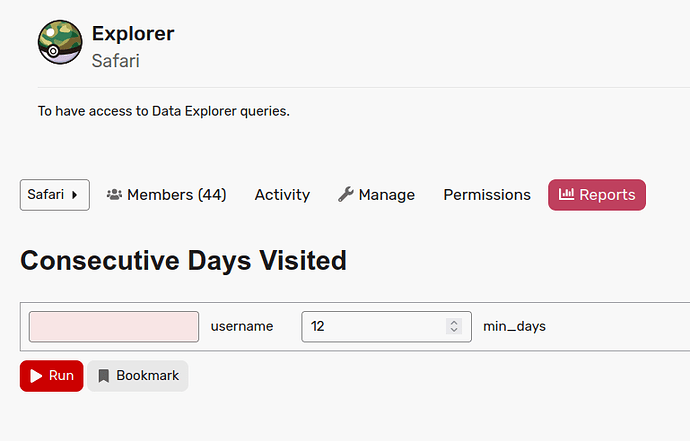The image size is (690, 441).
Task: Go to the Permissions tab
Action: (487, 195)
